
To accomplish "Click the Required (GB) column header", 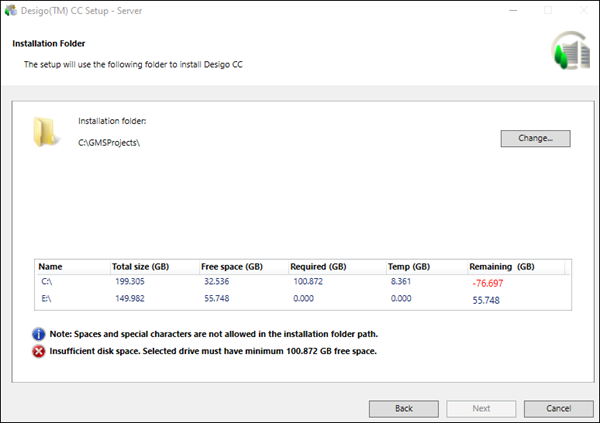I will pyautogui.click(x=318, y=267).
